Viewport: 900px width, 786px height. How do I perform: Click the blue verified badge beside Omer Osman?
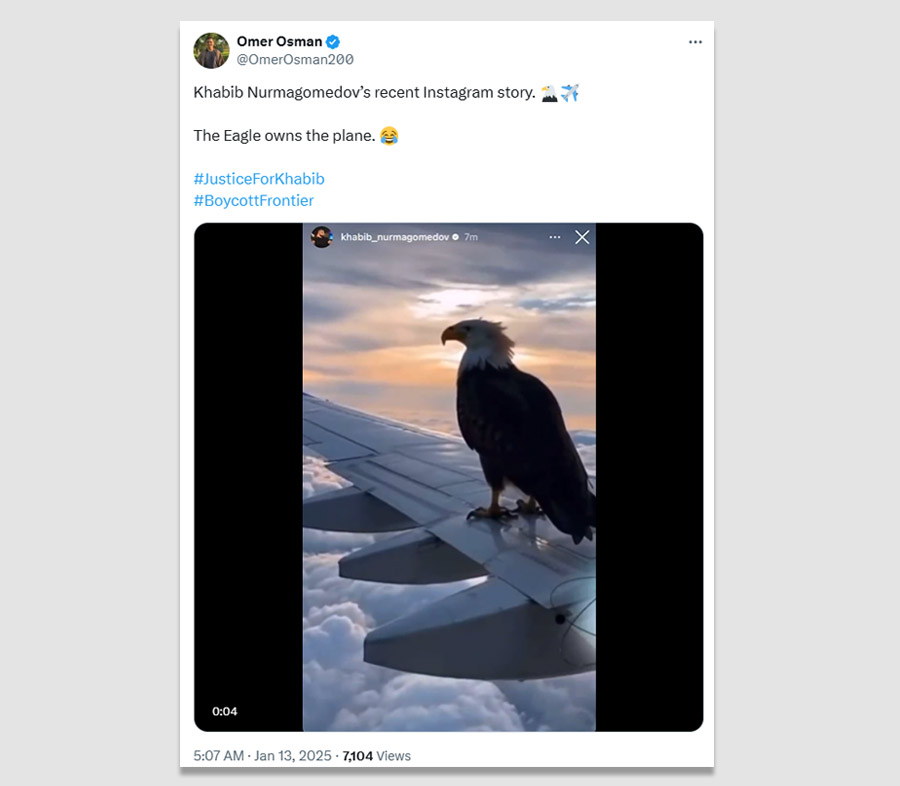(333, 42)
